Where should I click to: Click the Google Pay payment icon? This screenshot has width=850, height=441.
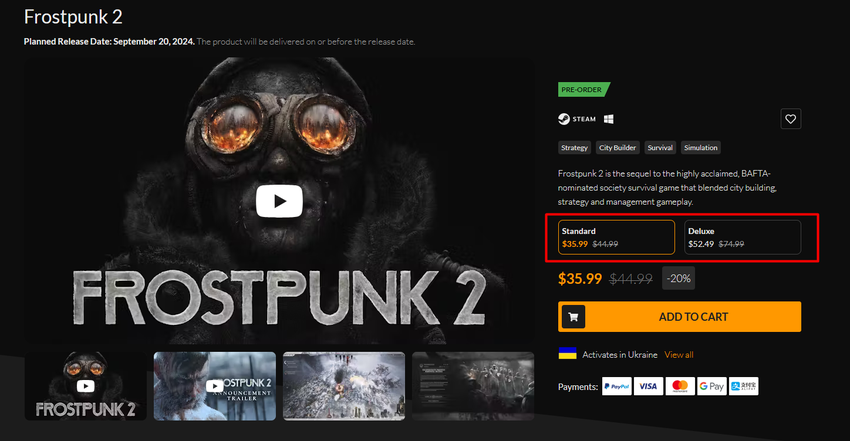(712, 386)
